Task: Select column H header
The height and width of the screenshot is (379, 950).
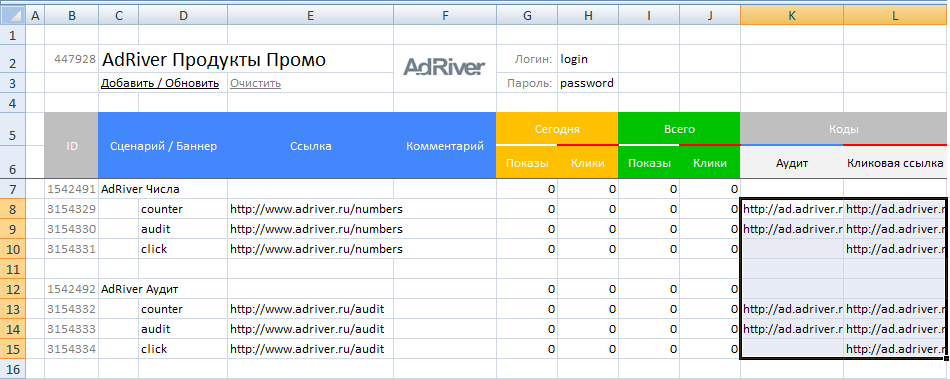Action: tap(588, 16)
